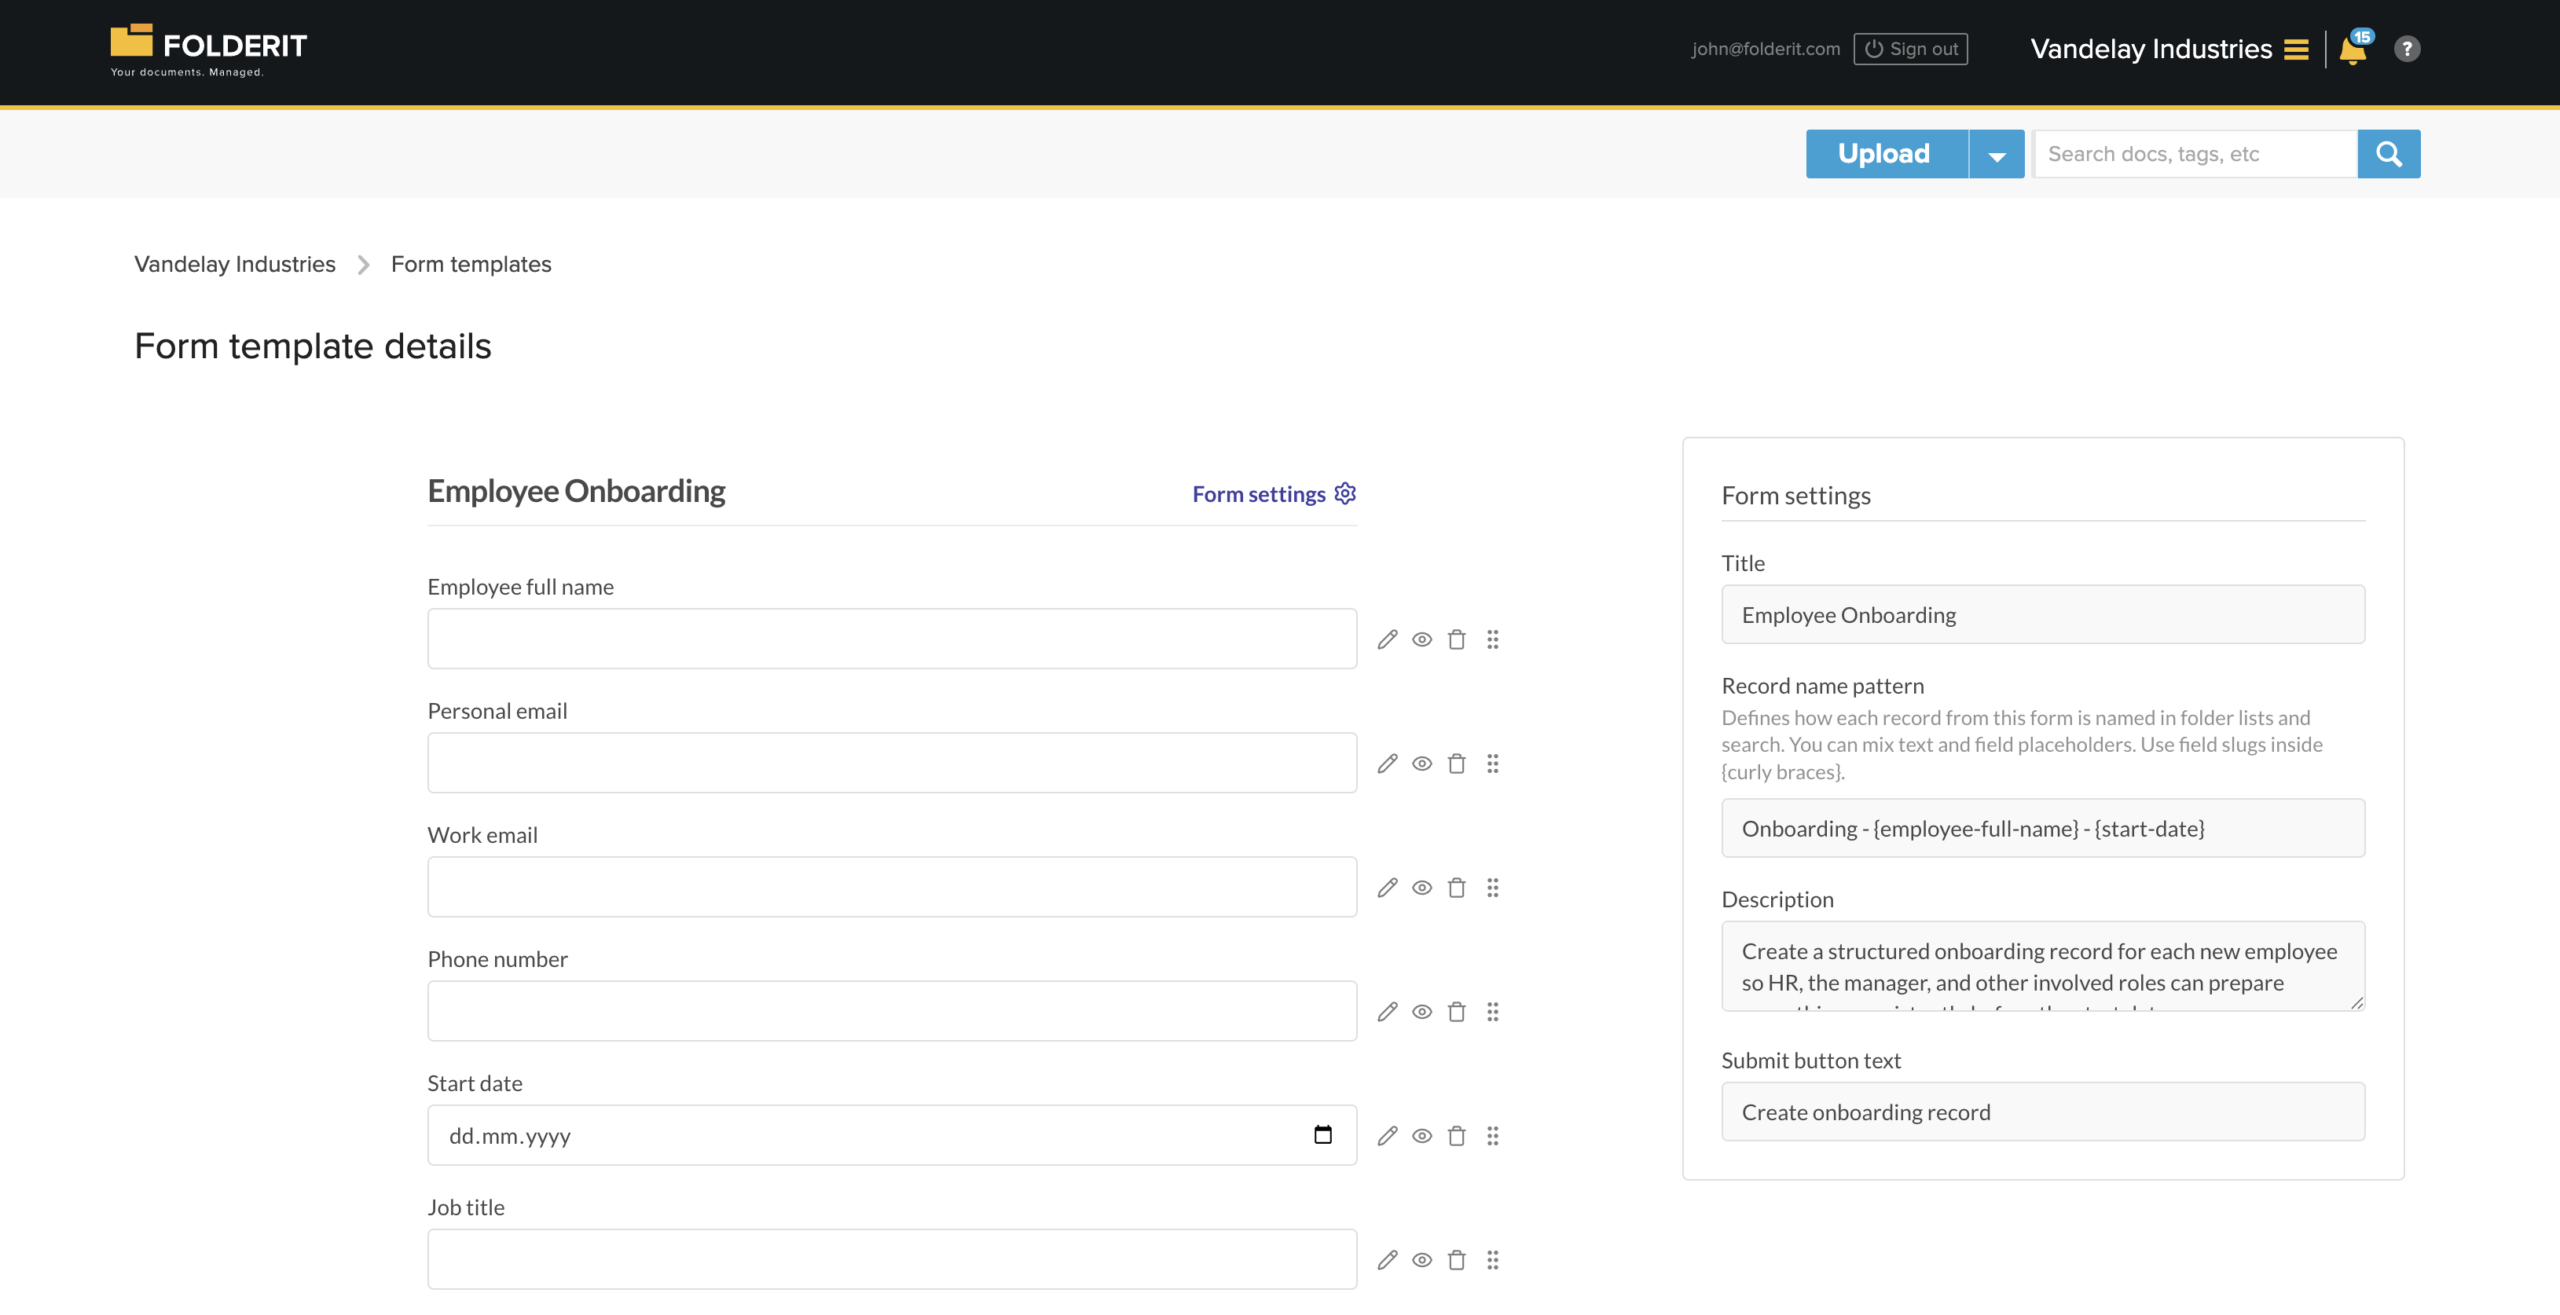The width and height of the screenshot is (2560, 1315).
Task: Click the Job title input box
Action: tap(892, 1258)
